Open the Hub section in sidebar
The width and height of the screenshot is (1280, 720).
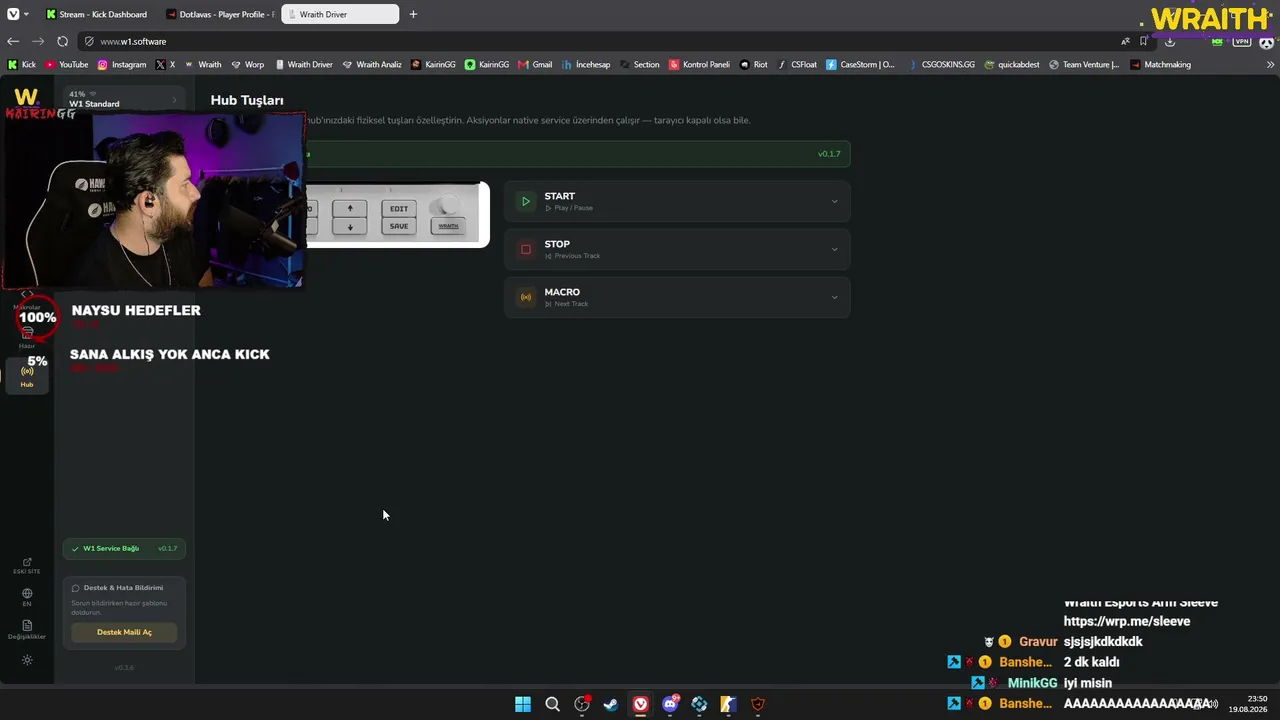pyautogui.click(x=27, y=376)
